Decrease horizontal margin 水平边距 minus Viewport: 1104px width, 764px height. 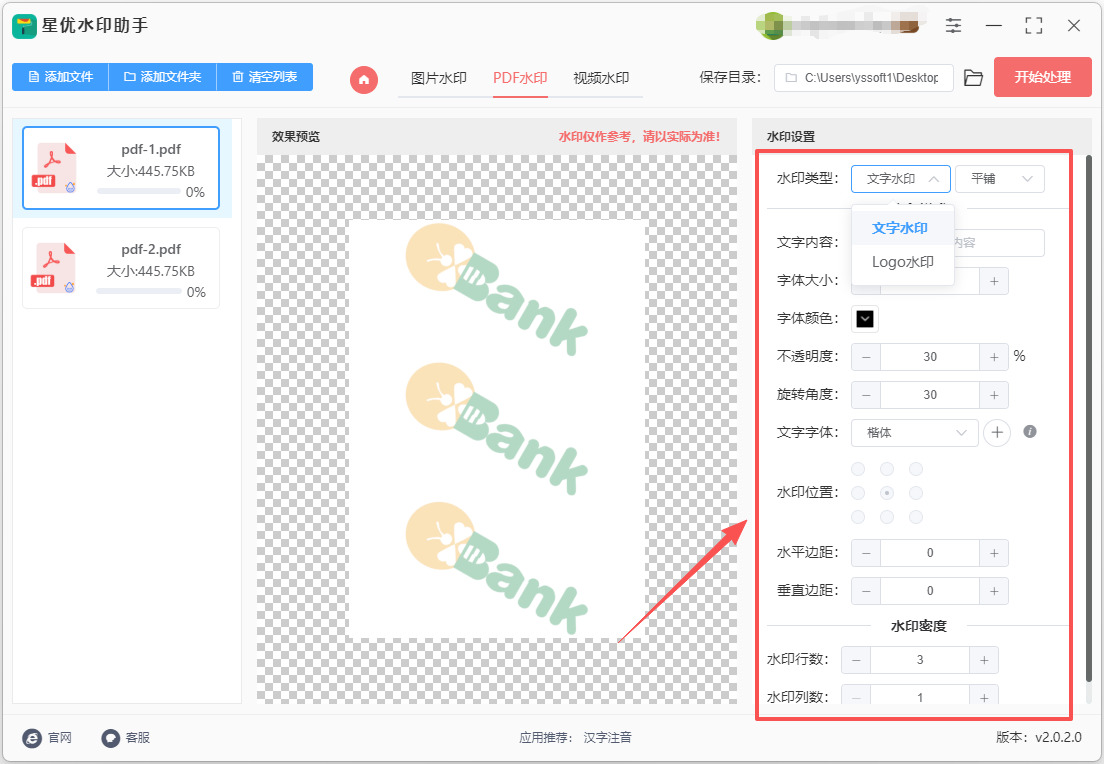[866, 553]
